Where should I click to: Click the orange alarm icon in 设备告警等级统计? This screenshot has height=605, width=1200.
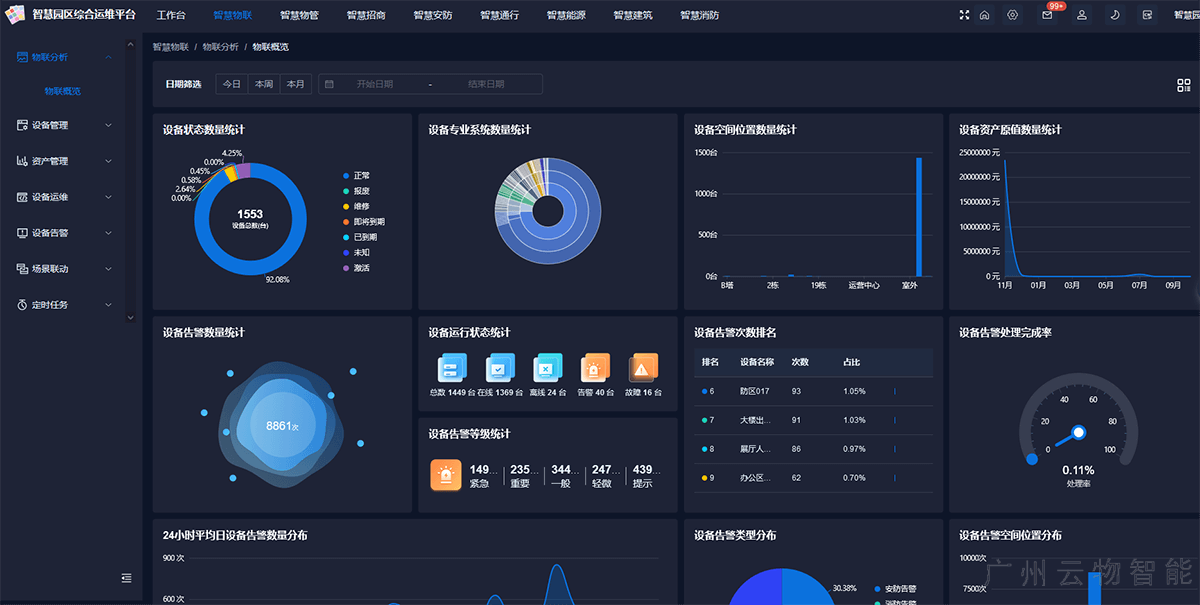[x=446, y=475]
